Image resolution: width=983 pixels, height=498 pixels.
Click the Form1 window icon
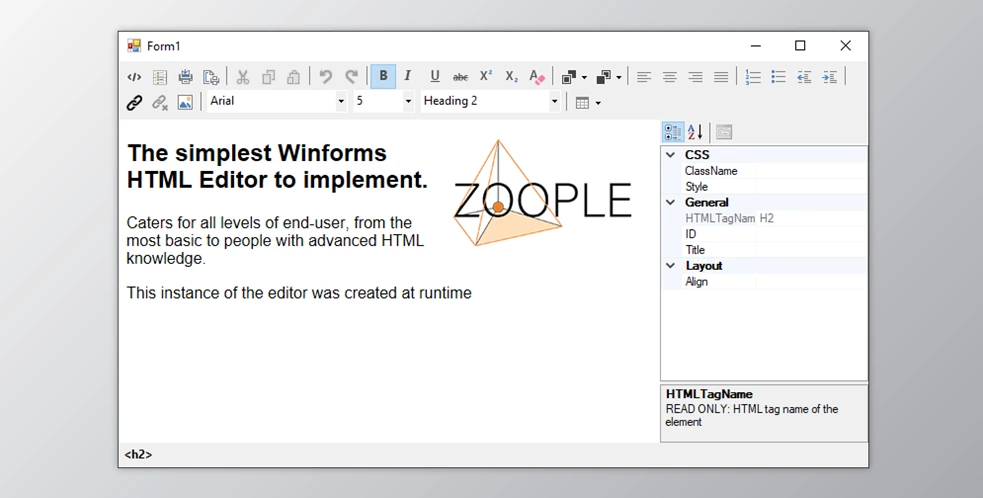click(134, 46)
